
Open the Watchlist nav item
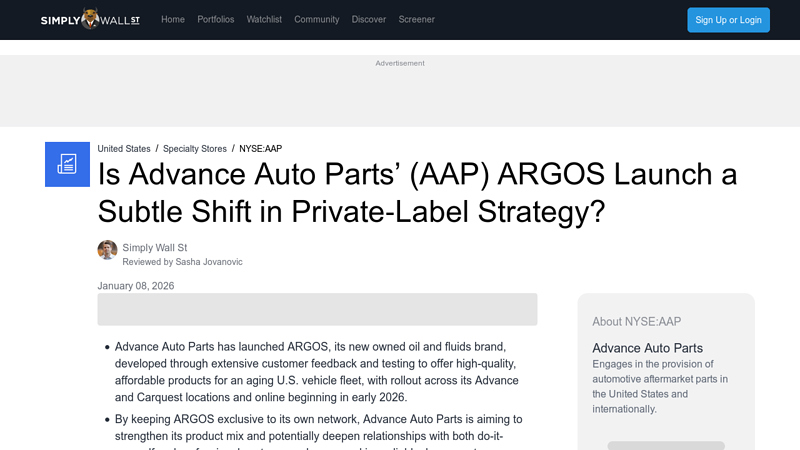(x=264, y=19)
